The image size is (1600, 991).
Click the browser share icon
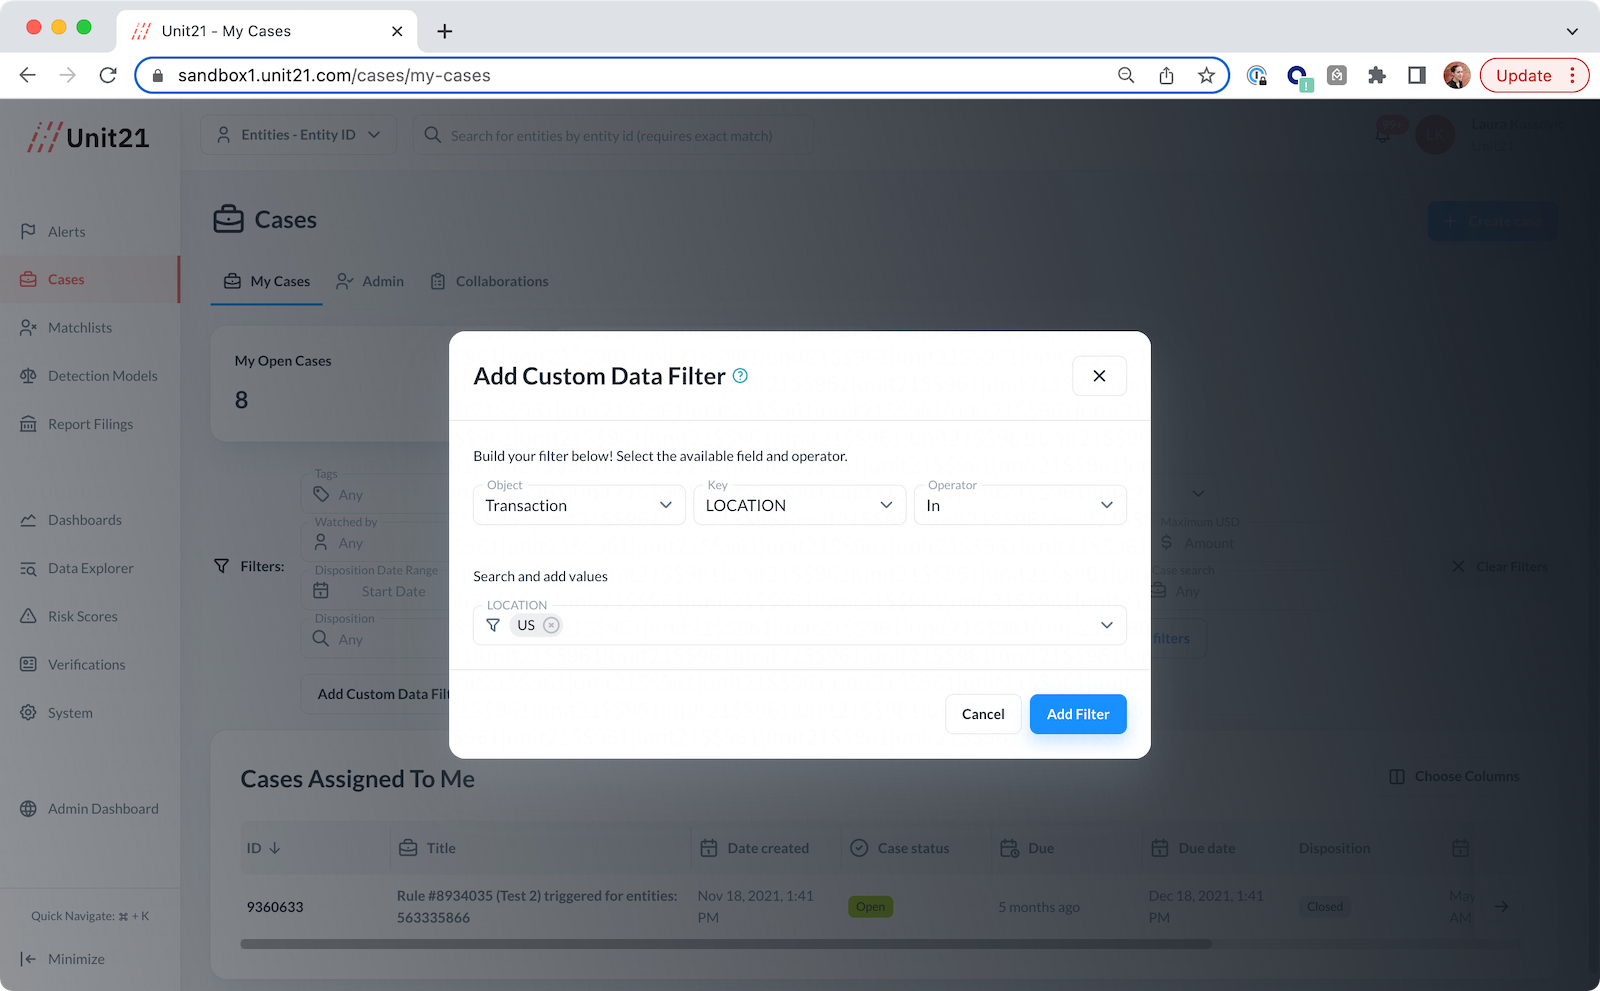[1166, 75]
